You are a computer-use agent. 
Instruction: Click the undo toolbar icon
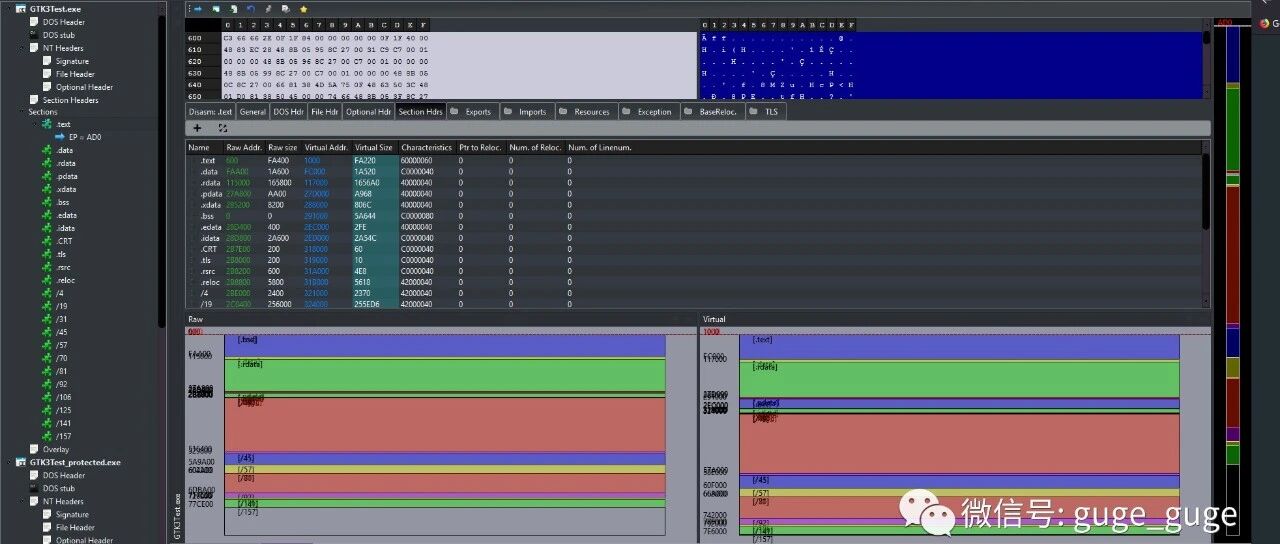250,9
